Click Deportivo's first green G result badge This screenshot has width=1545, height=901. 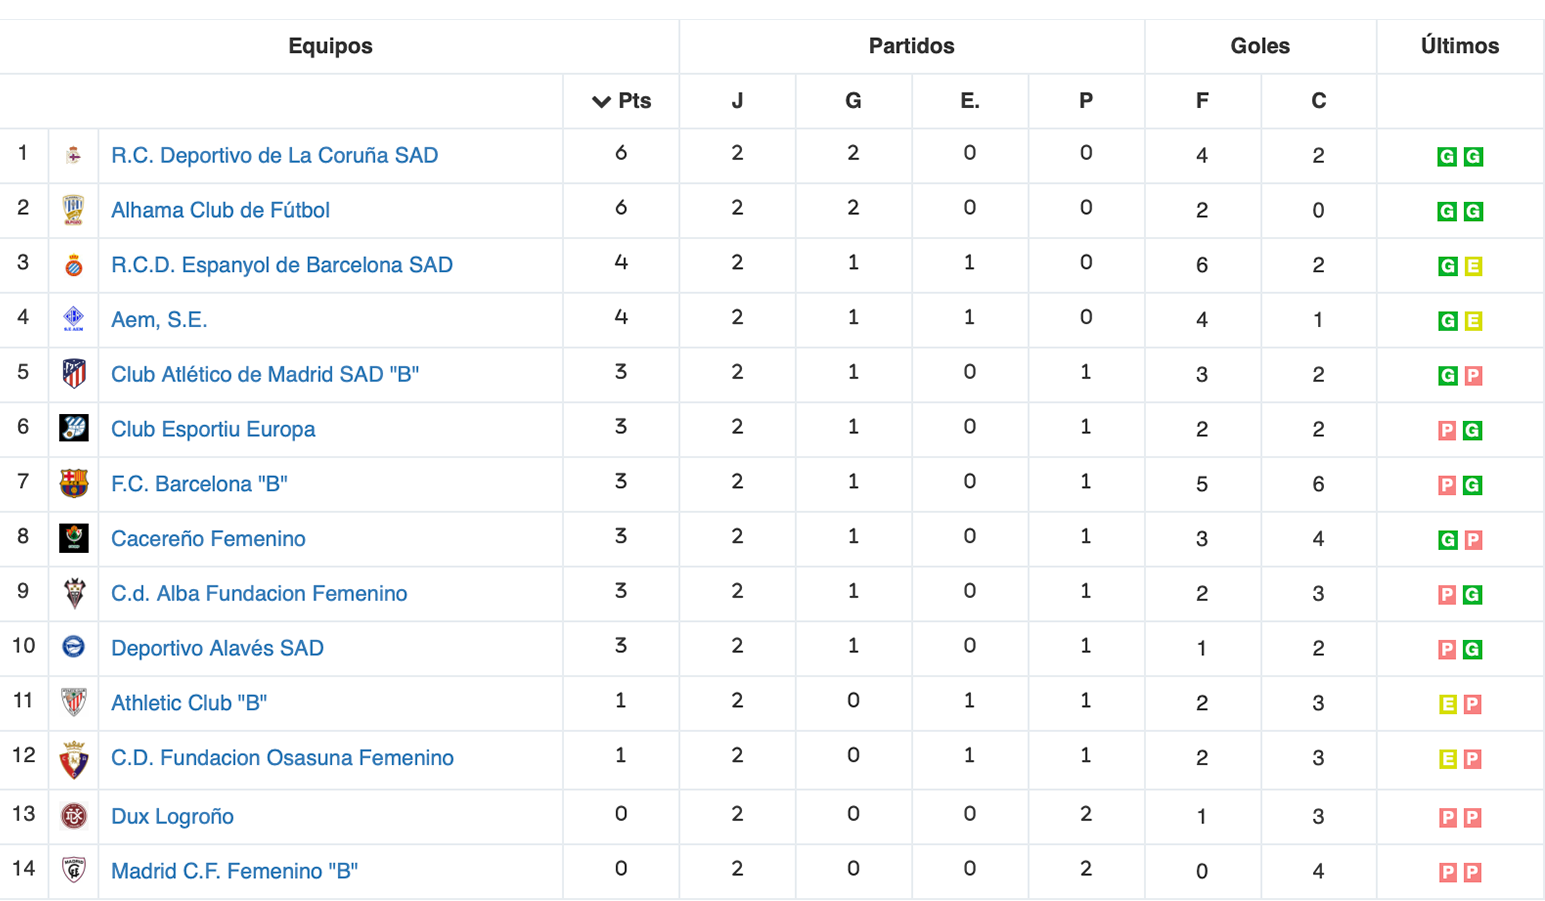tap(1447, 157)
